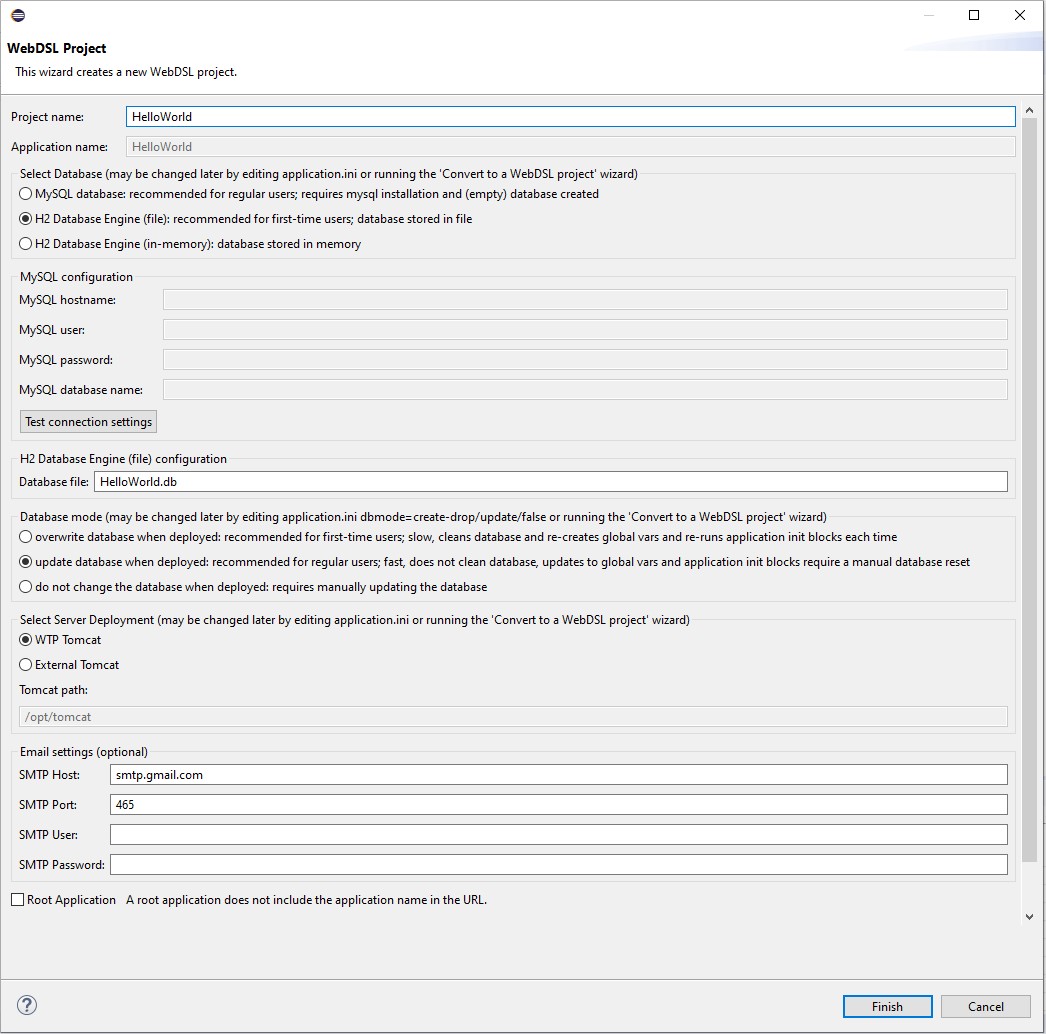Click the scrollbar down arrow
Screen dimensions: 1046x1034
pyautogui.click(x=1029, y=917)
